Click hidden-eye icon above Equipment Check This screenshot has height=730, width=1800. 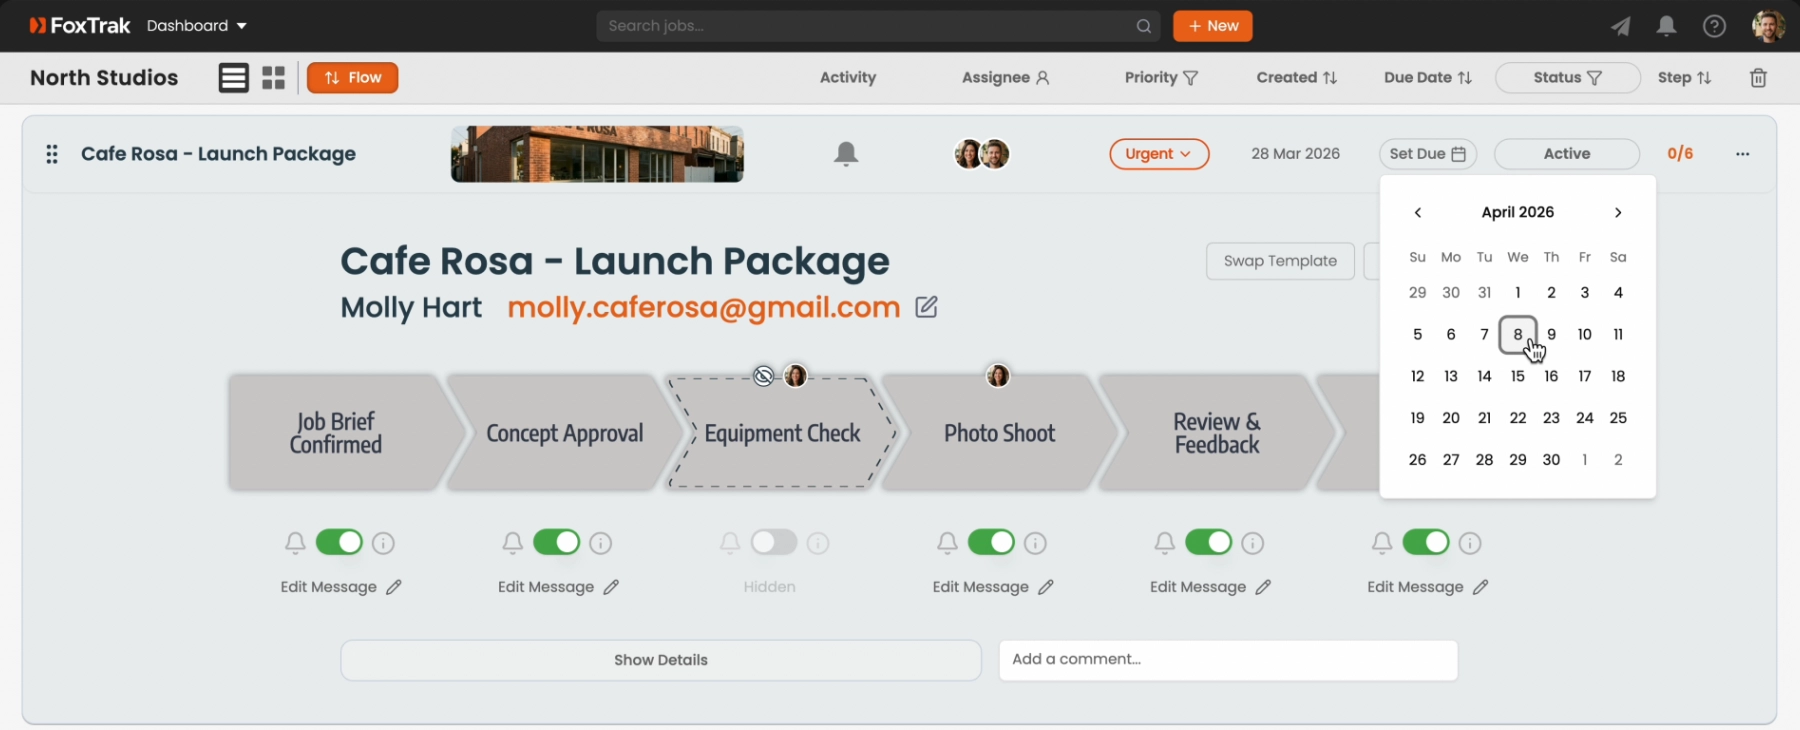(764, 376)
